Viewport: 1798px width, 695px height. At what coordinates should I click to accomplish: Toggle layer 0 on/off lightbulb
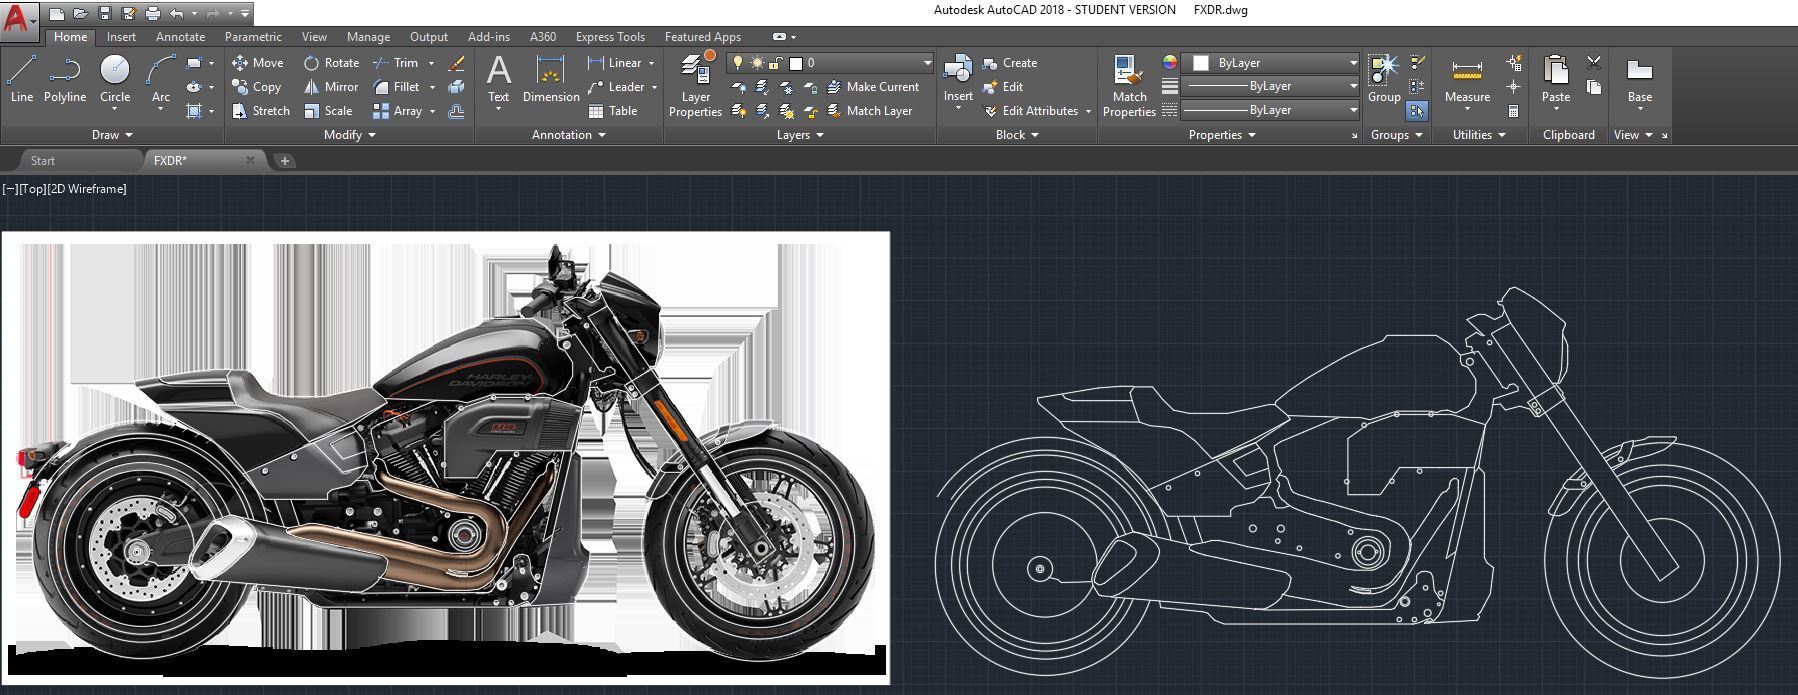(x=738, y=63)
